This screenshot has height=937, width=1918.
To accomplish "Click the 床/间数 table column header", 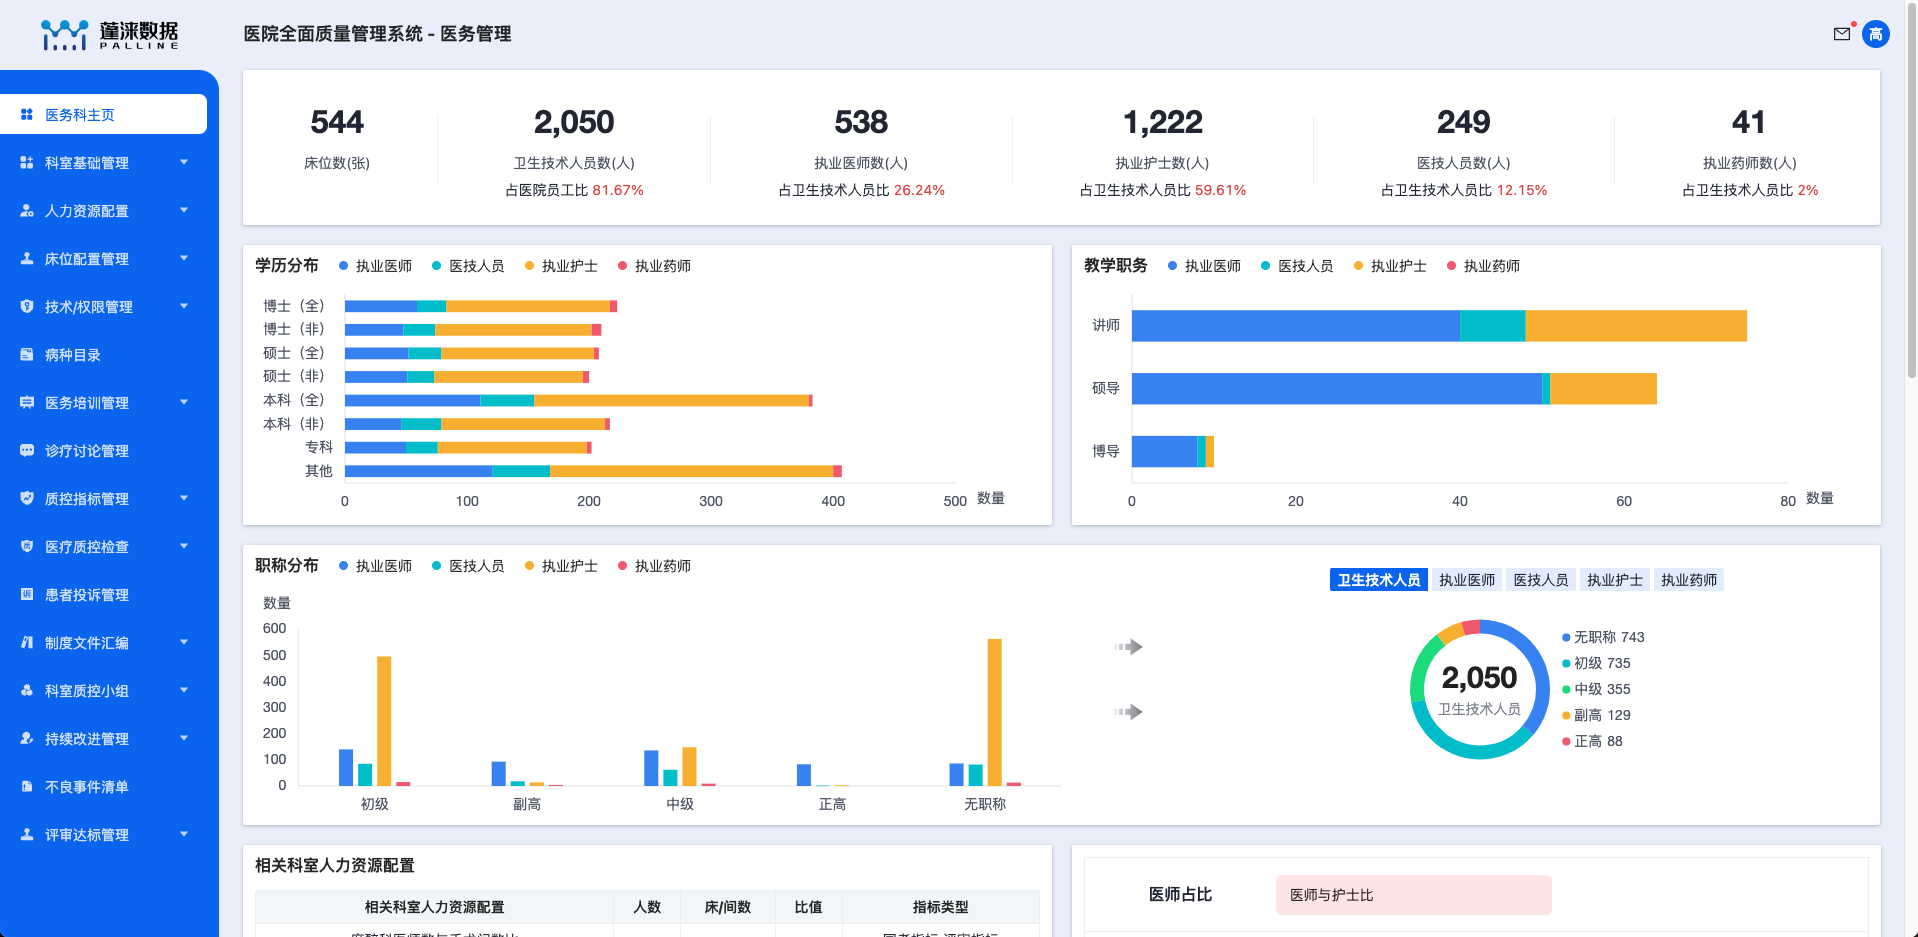I will click(x=727, y=907).
